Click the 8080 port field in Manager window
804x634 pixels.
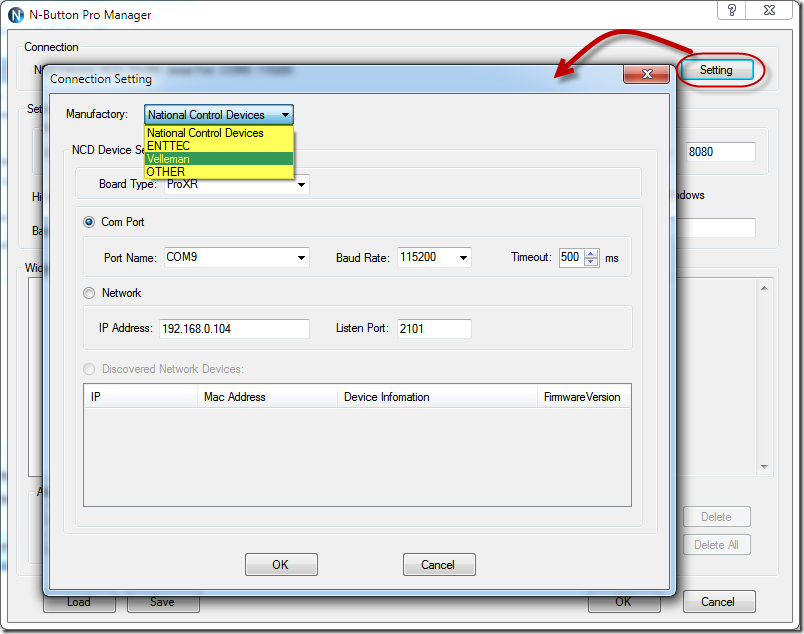720,152
